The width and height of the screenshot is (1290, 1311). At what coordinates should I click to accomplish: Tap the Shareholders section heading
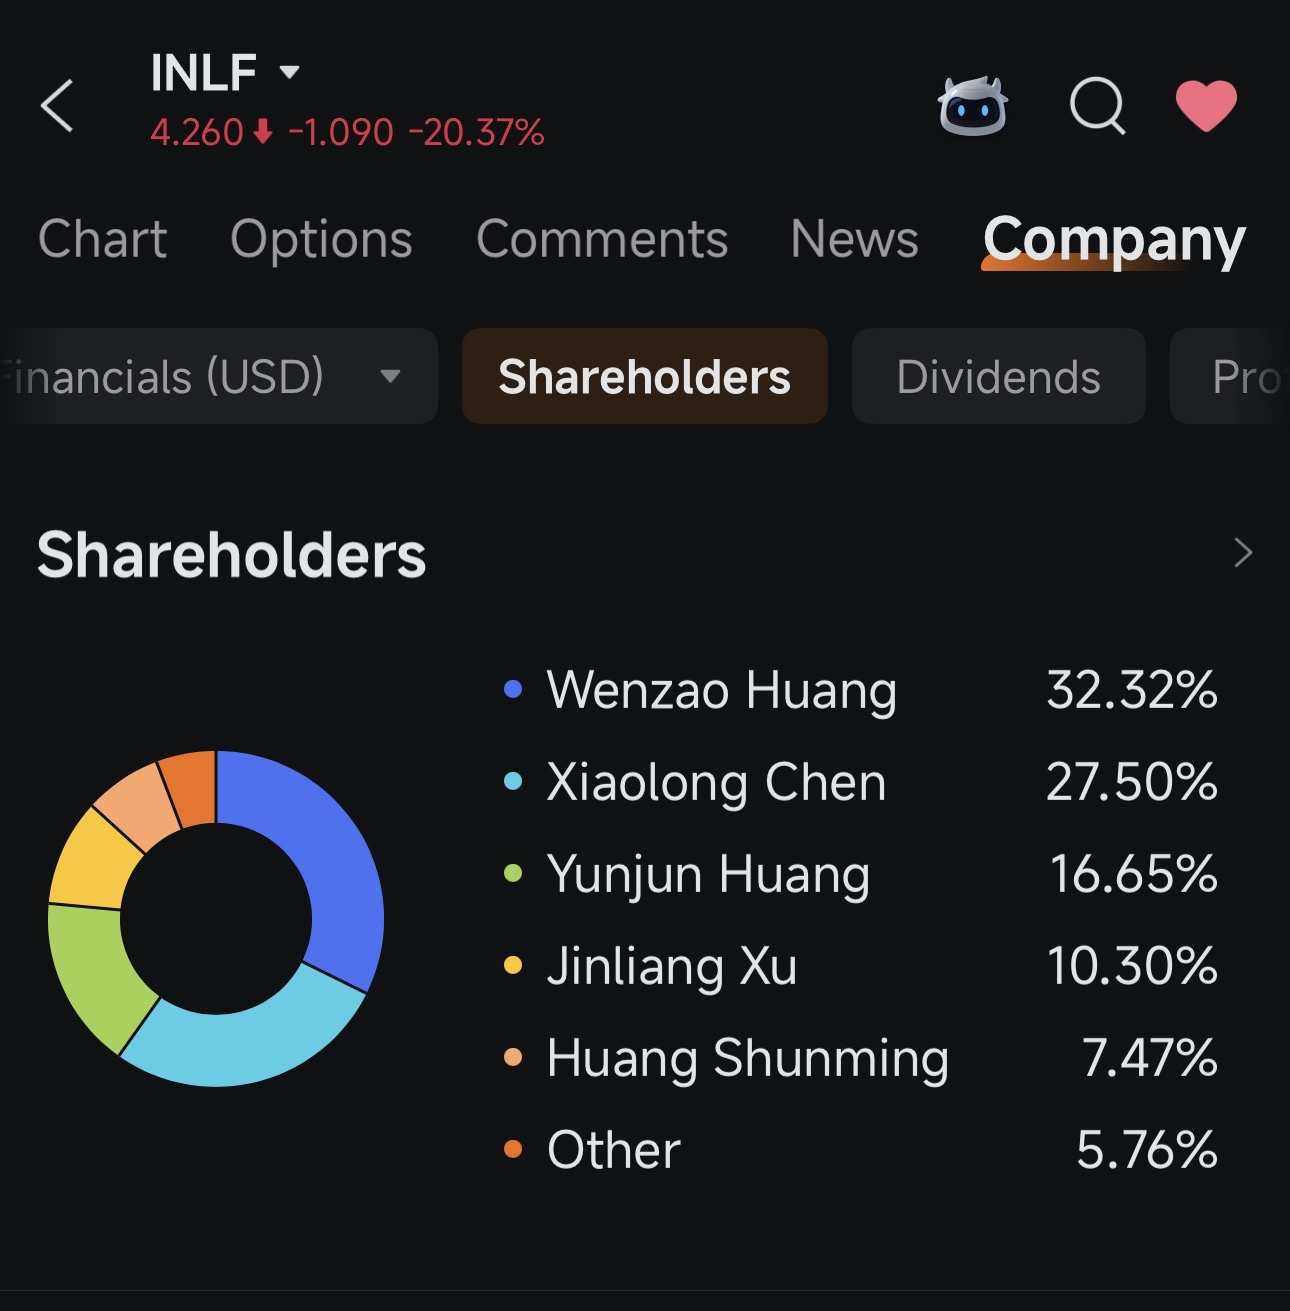click(232, 554)
